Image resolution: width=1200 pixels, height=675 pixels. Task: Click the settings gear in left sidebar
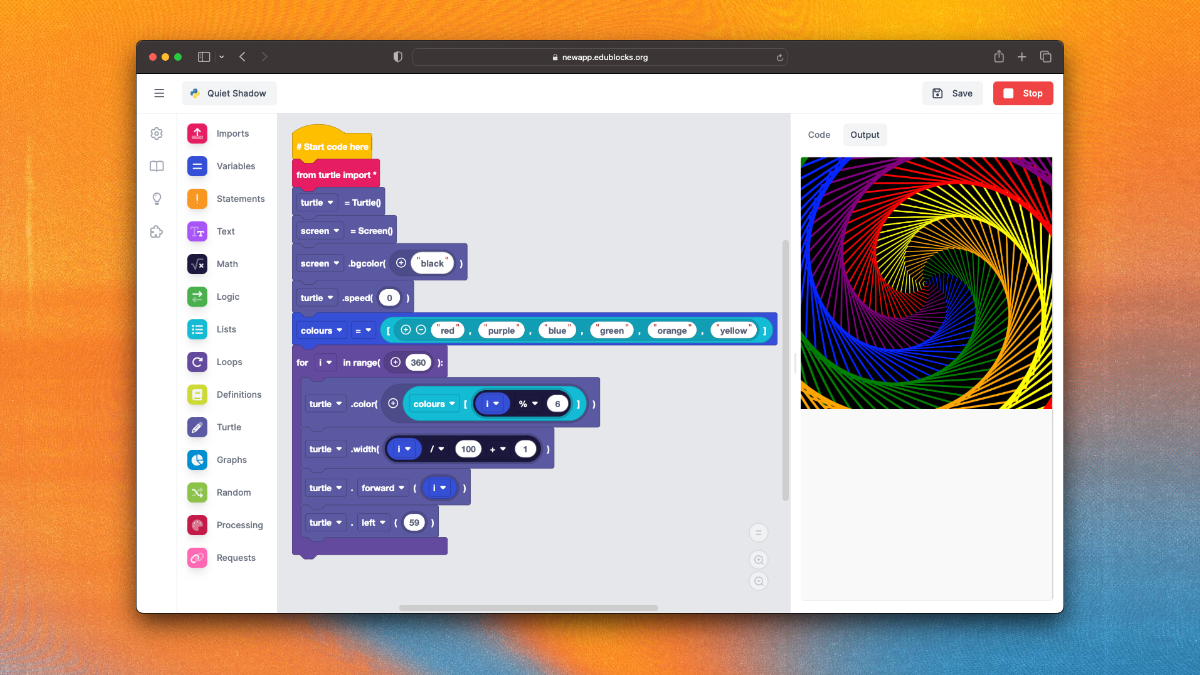pyautogui.click(x=157, y=133)
